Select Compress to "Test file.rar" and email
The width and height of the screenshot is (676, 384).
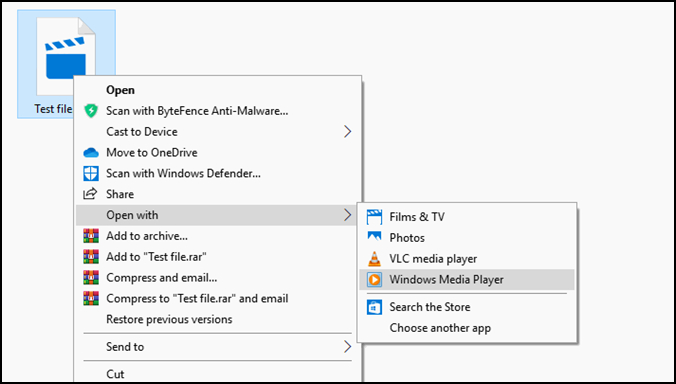tap(218, 298)
